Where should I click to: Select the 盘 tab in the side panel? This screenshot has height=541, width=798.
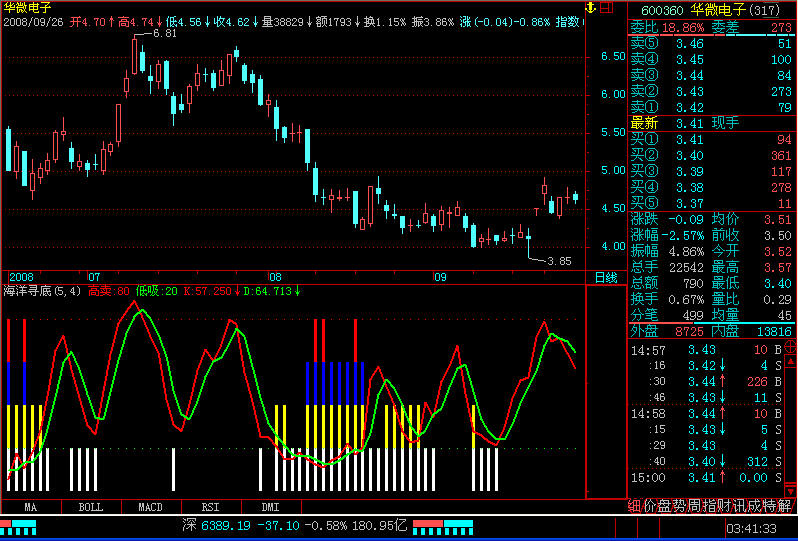pyautogui.click(x=665, y=506)
